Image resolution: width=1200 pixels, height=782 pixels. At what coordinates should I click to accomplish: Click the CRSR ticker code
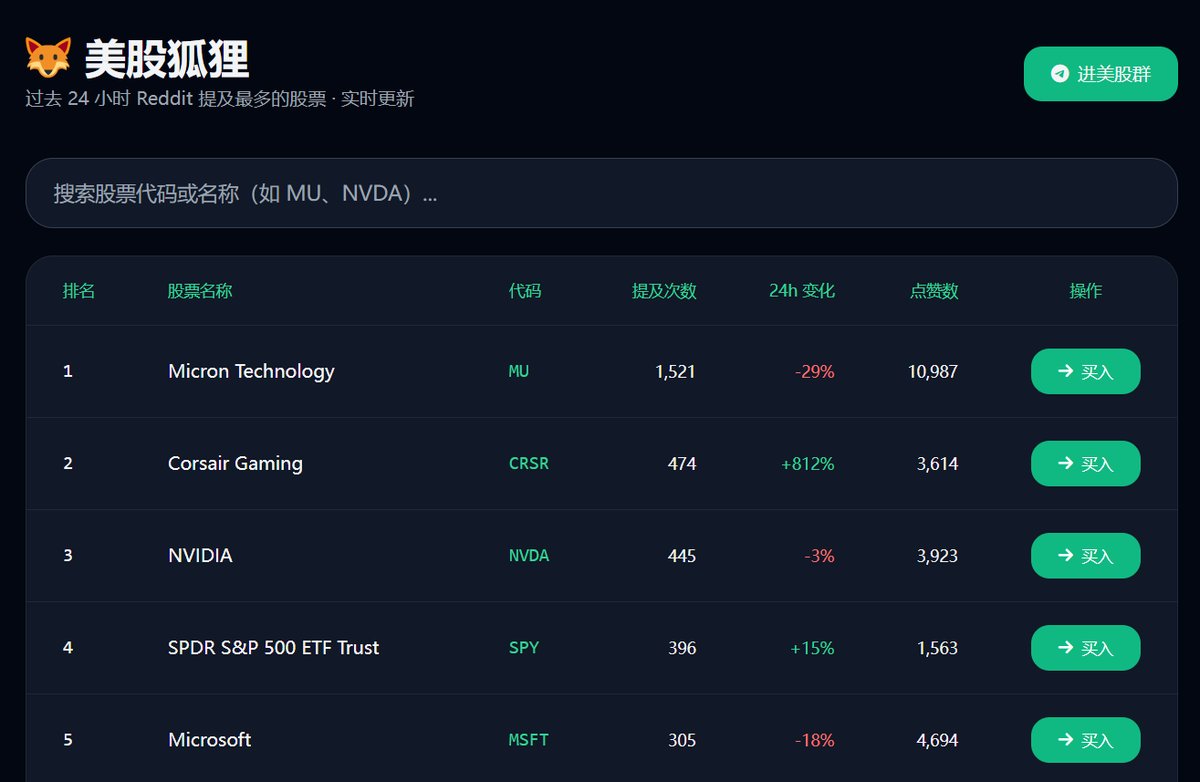tap(529, 463)
